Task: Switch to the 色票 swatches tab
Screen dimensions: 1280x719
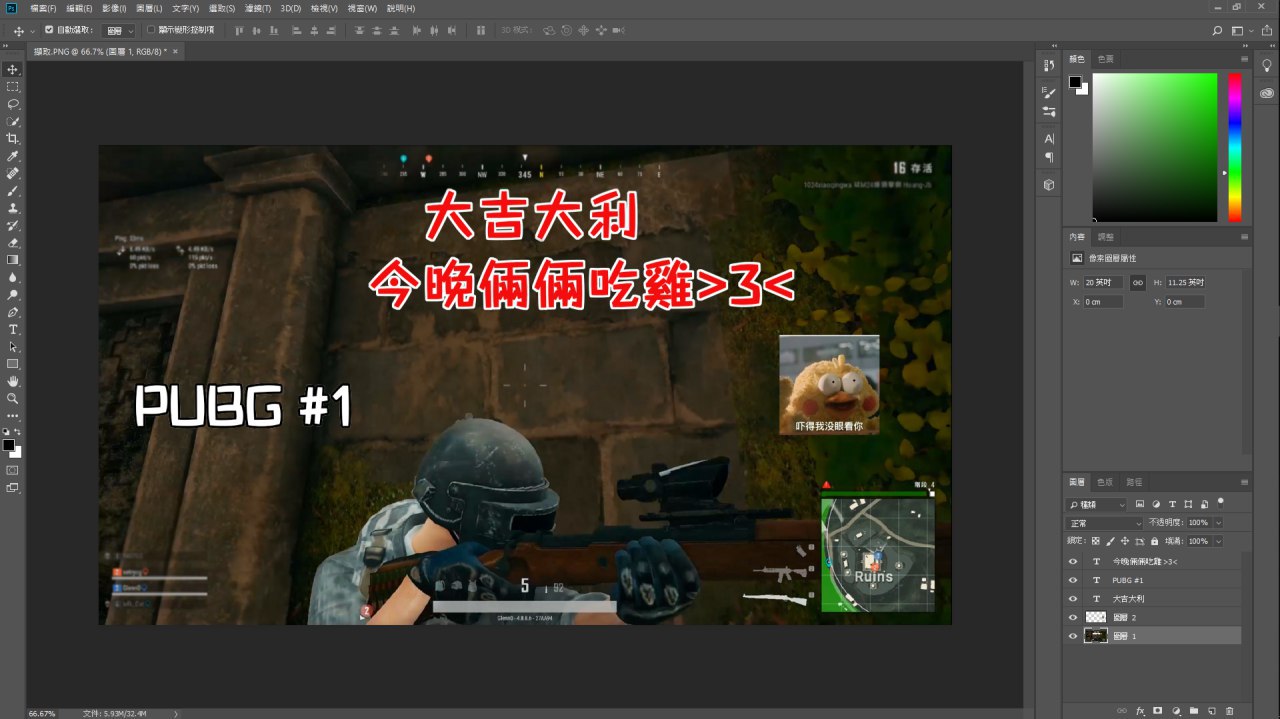Action: point(1106,59)
